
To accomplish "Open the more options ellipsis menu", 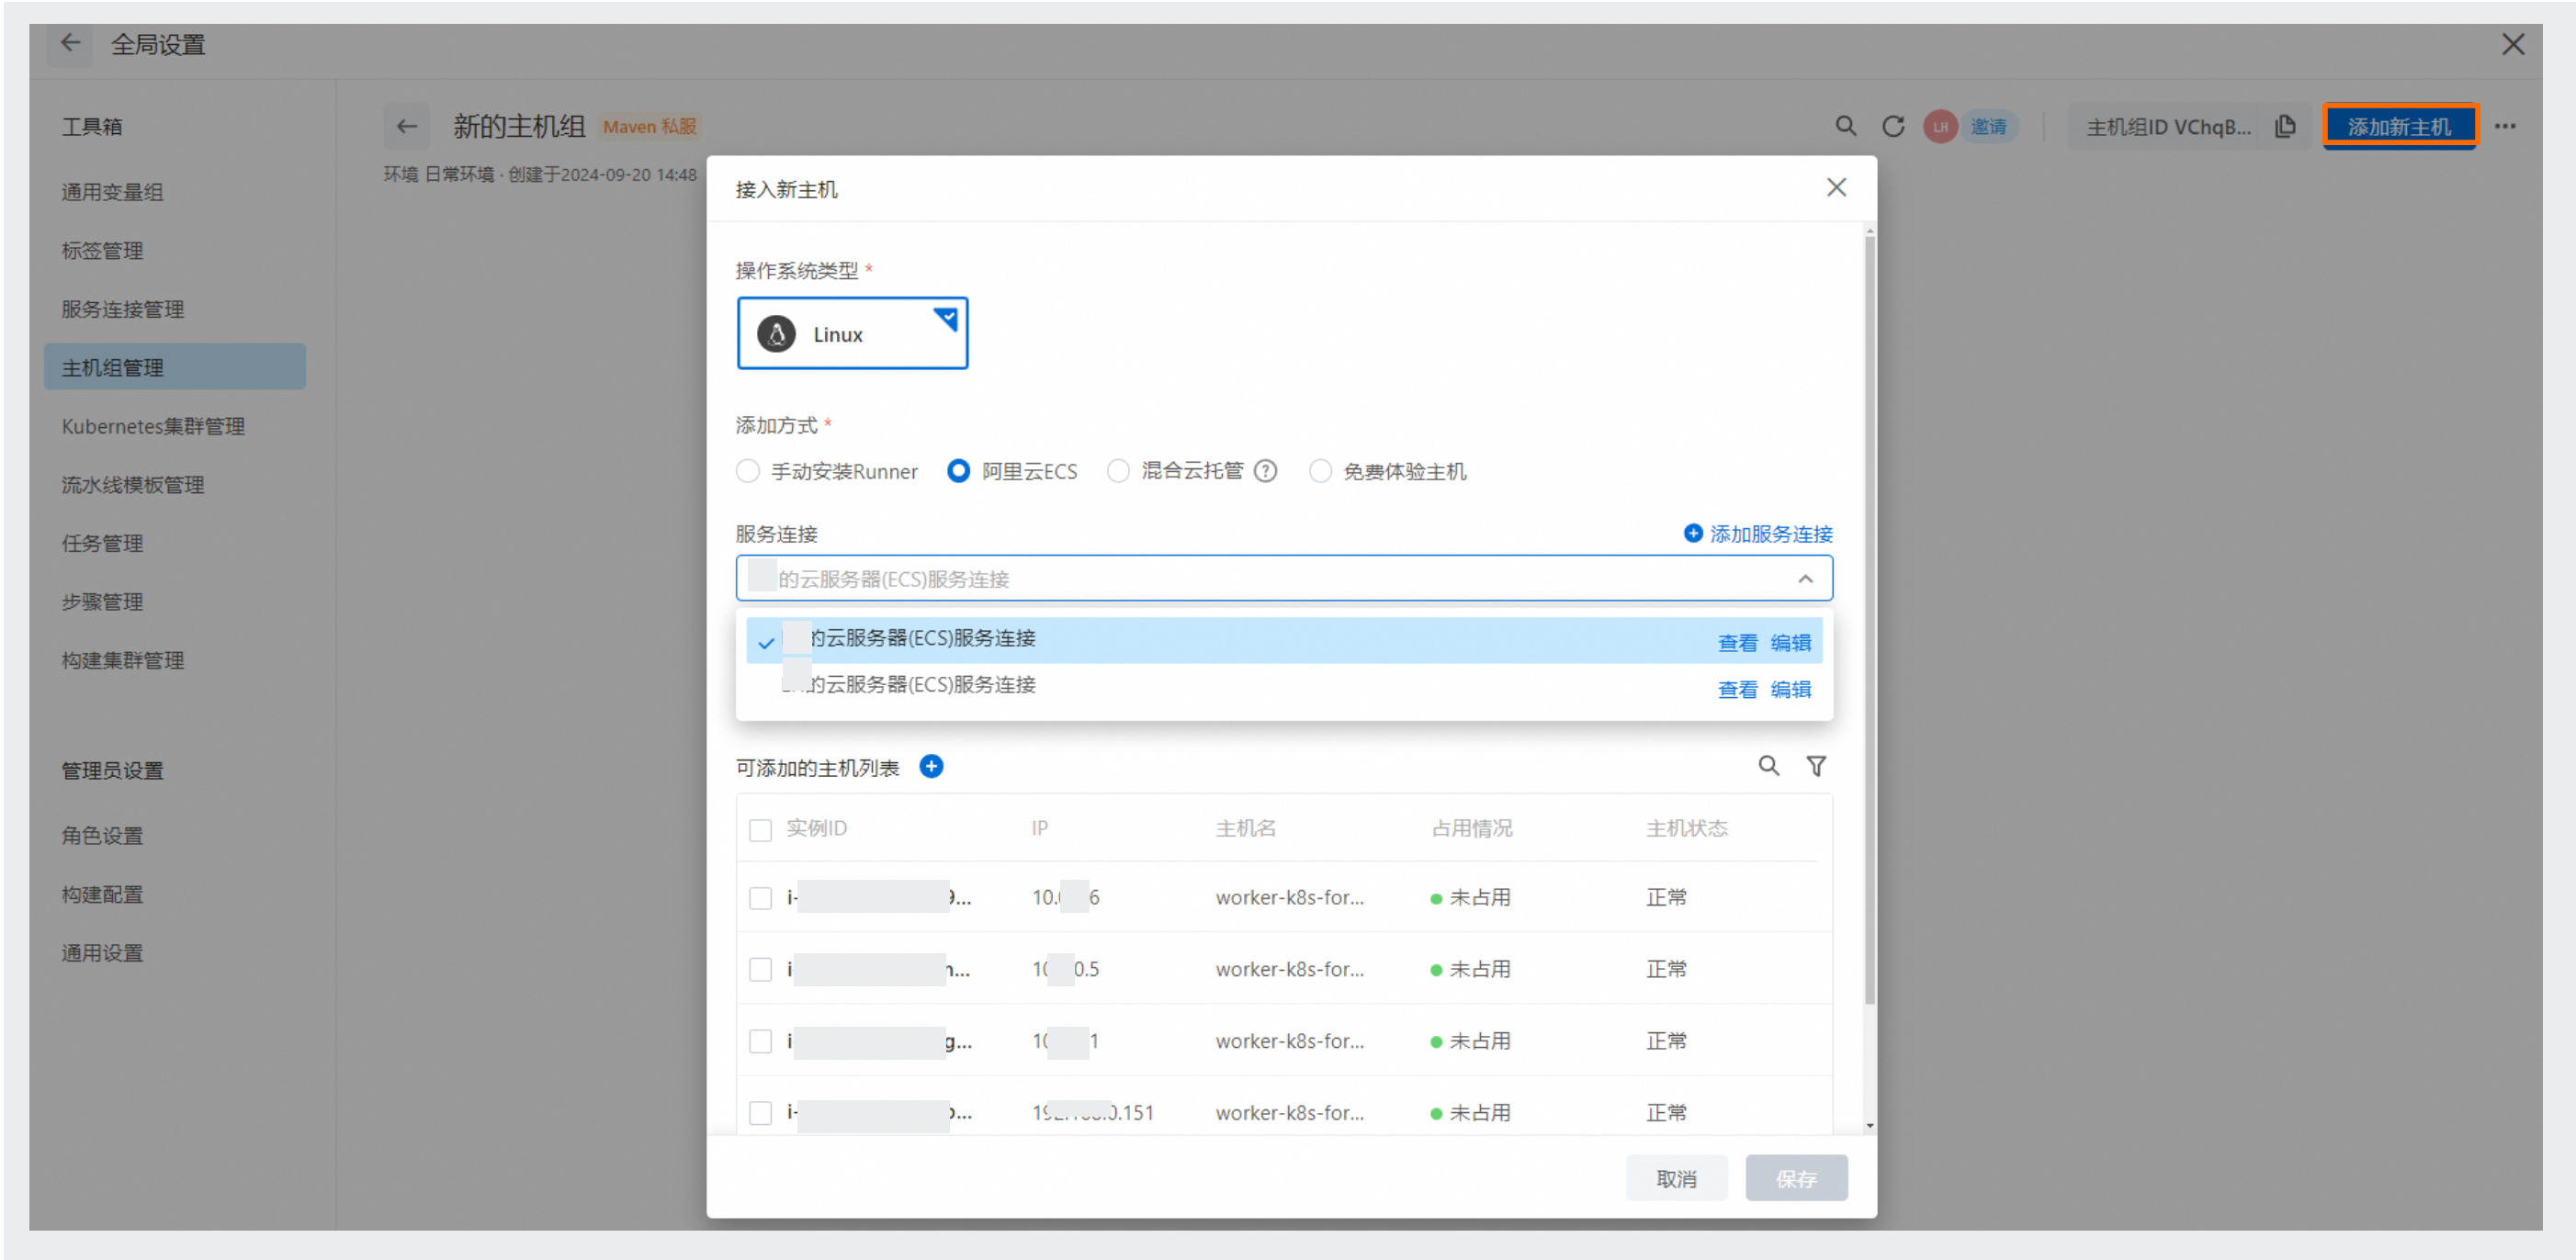I will [2505, 126].
